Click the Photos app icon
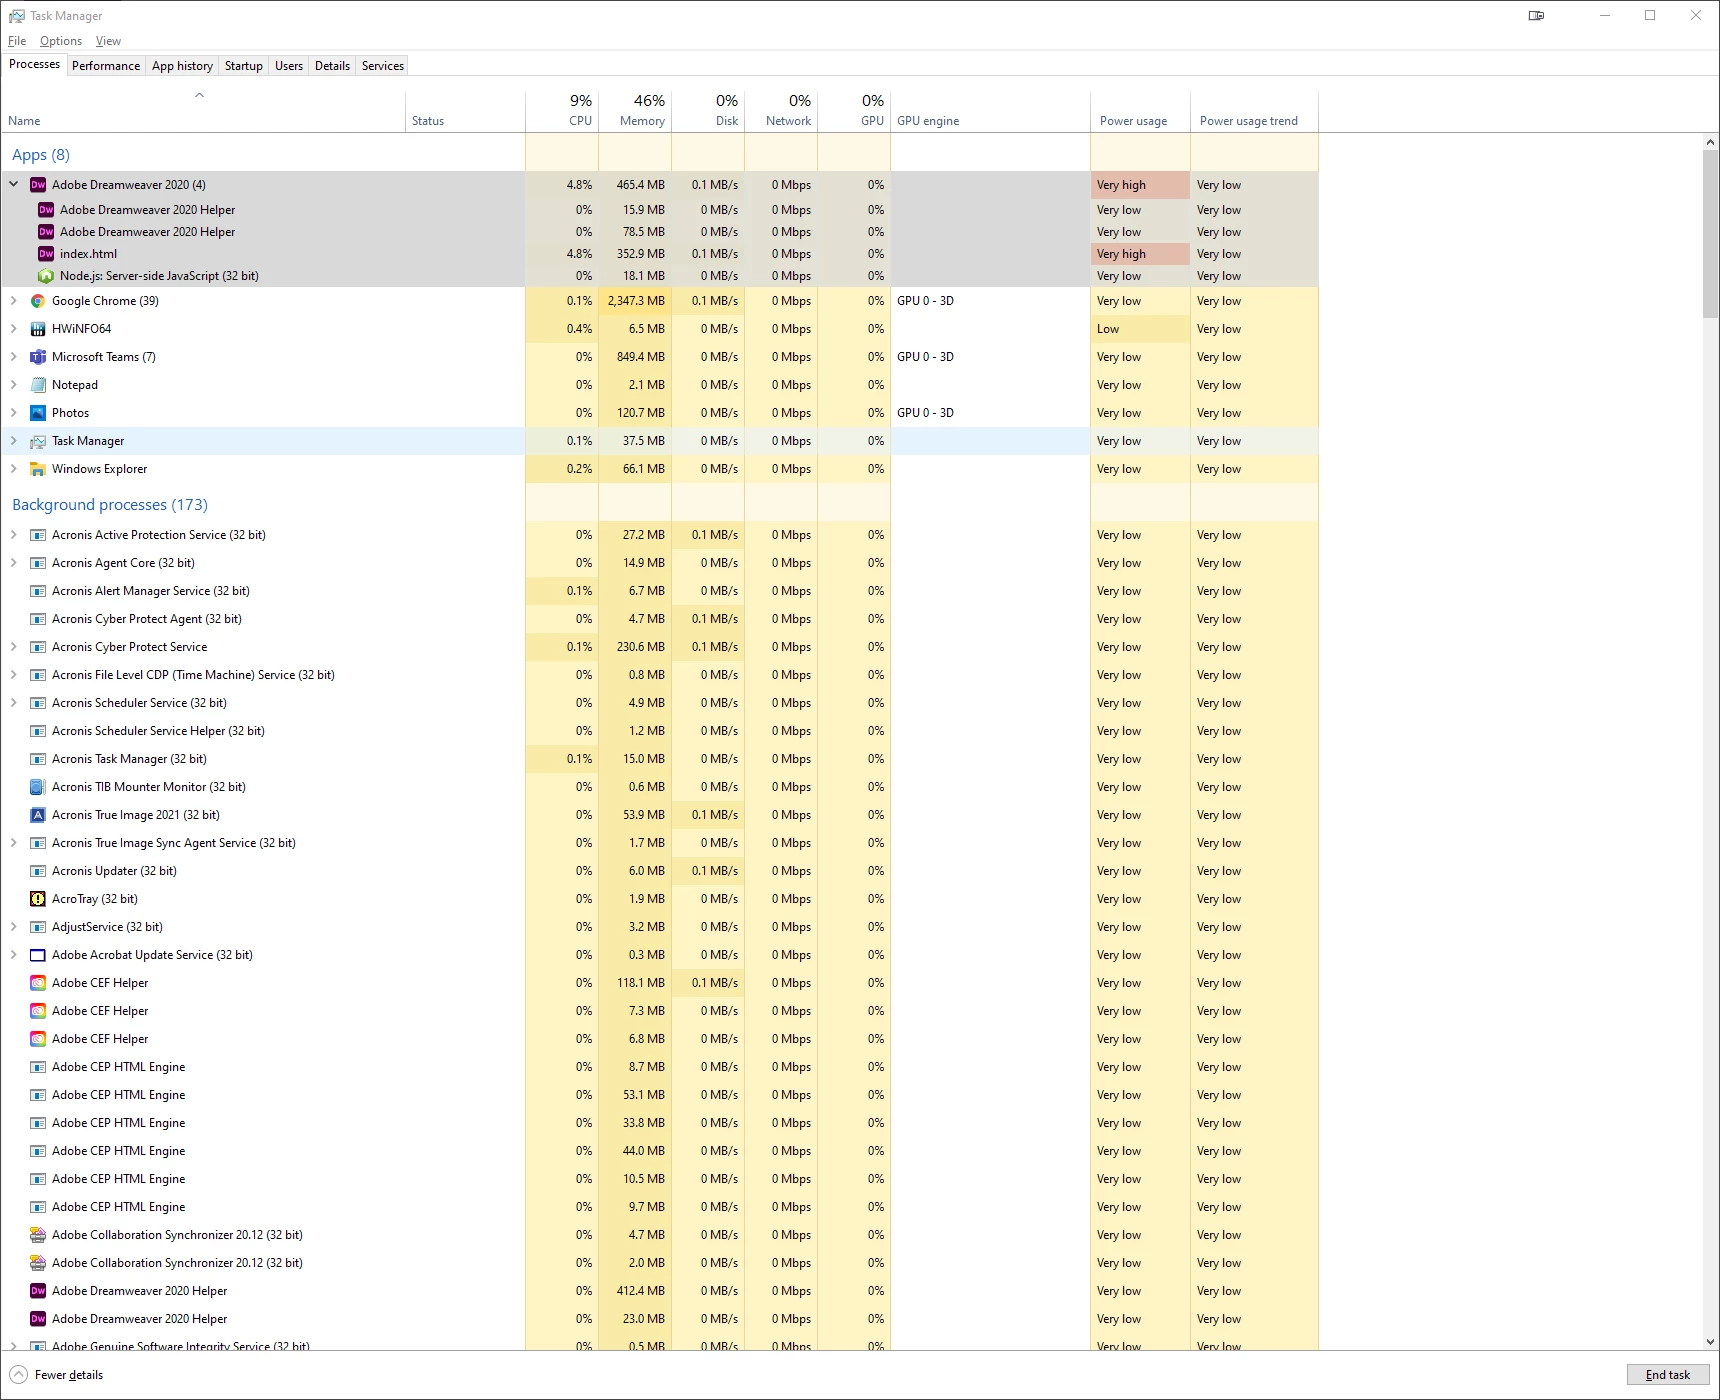The width and height of the screenshot is (1720, 1400). coord(38,413)
